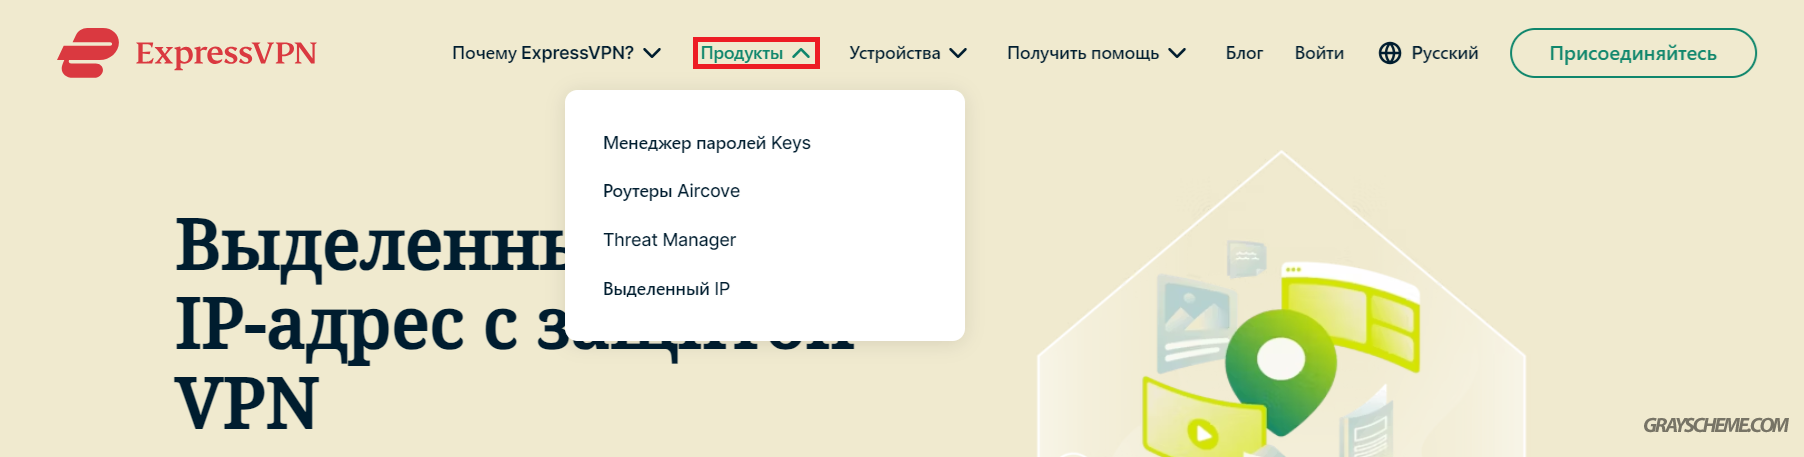Open Threat Manager menu entry
Screen dimensions: 1804x457
click(669, 240)
